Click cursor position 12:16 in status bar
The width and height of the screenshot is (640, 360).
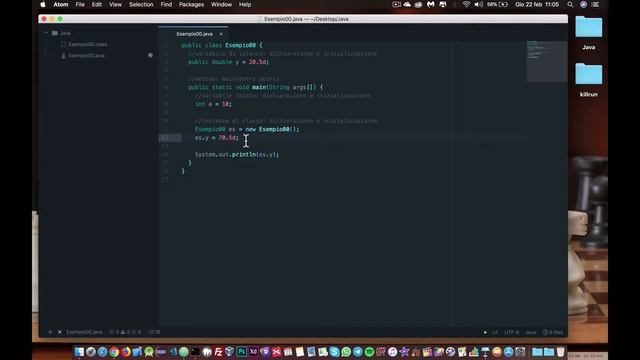tap(154, 332)
